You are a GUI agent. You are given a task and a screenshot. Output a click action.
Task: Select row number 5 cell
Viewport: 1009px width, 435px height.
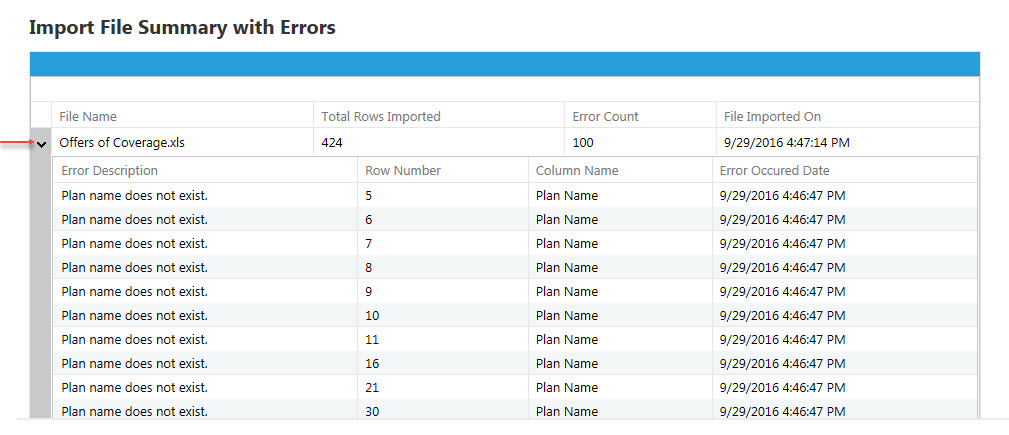click(x=443, y=196)
